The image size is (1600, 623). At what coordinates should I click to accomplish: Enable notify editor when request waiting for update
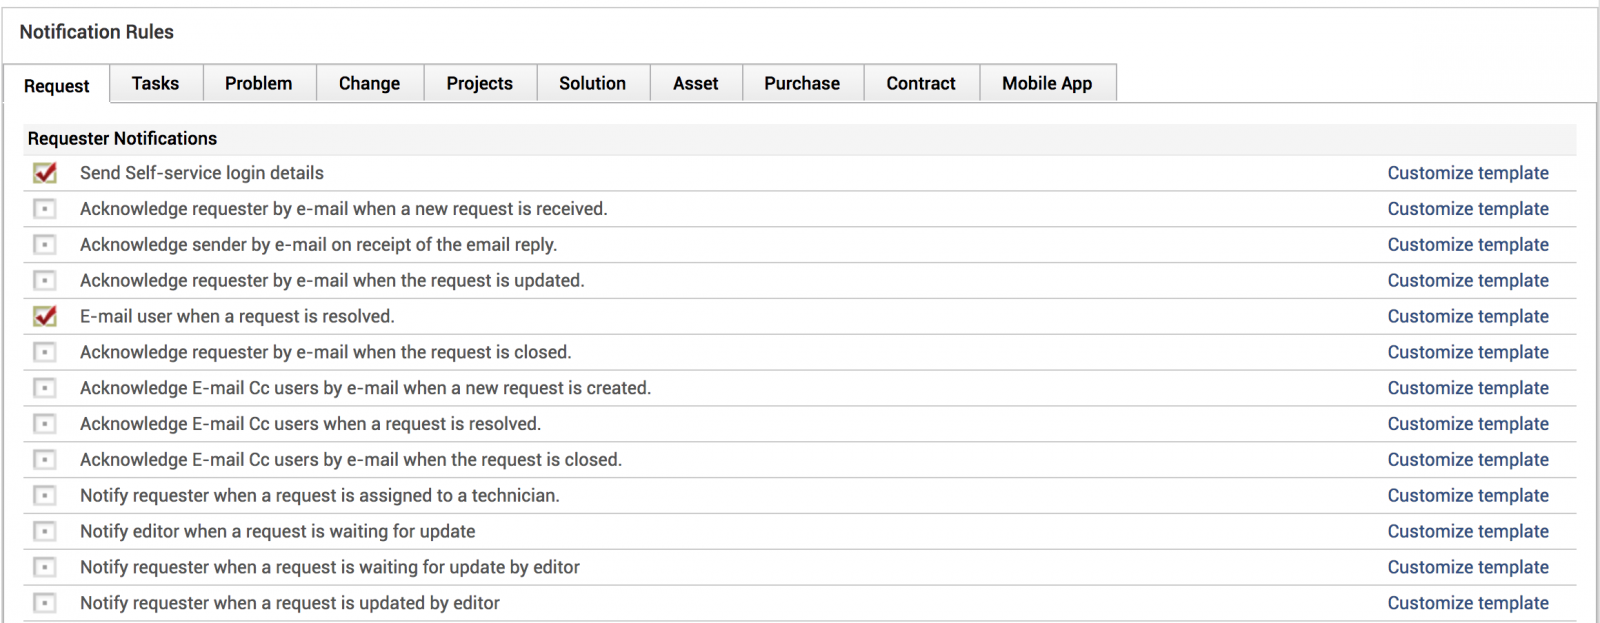point(45,532)
